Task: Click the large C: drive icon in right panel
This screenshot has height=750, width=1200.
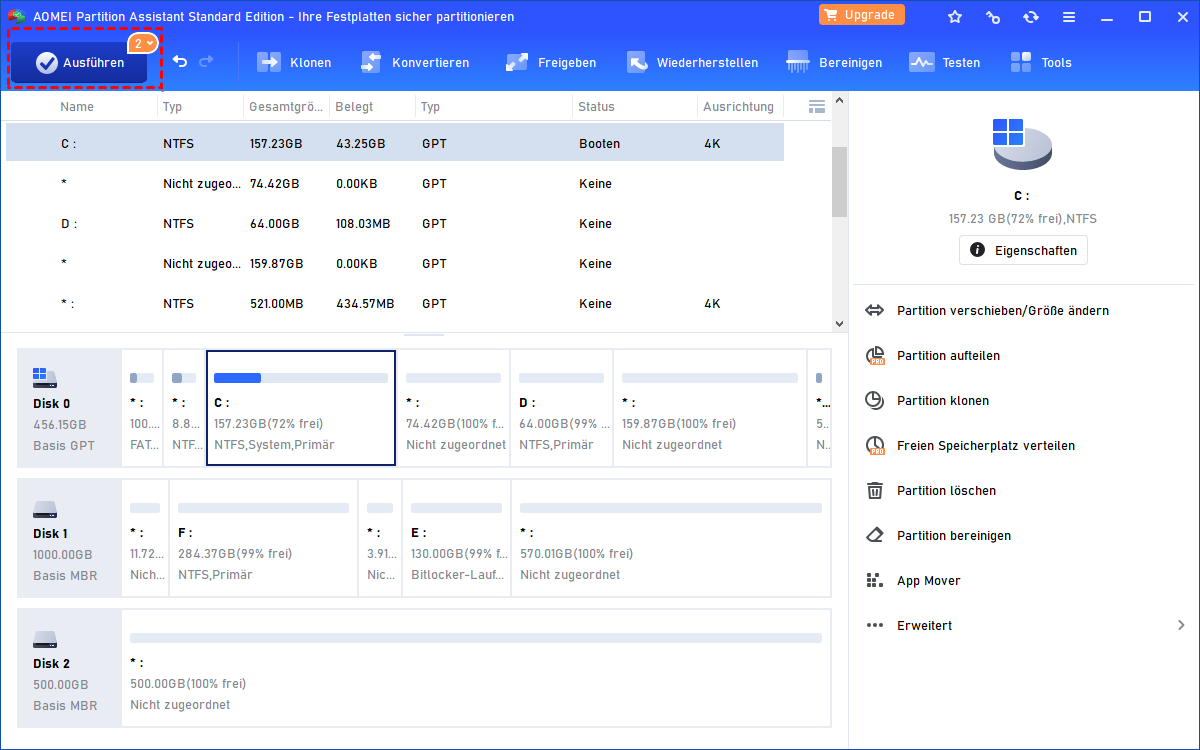Action: pyautogui.click(x=1022, y=144)
